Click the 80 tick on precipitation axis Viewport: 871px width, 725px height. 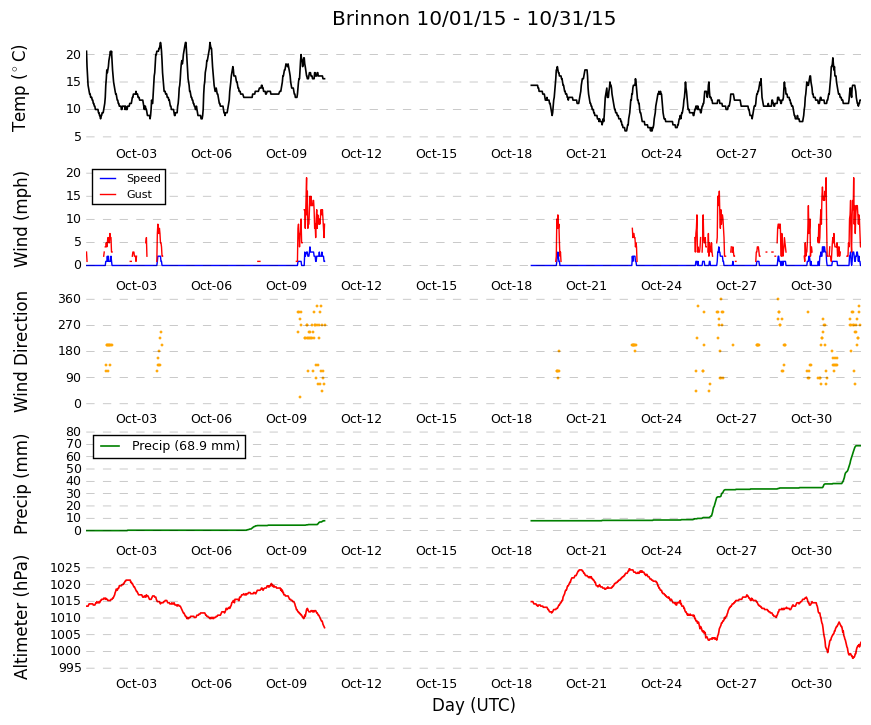click(x=73, y=432)
